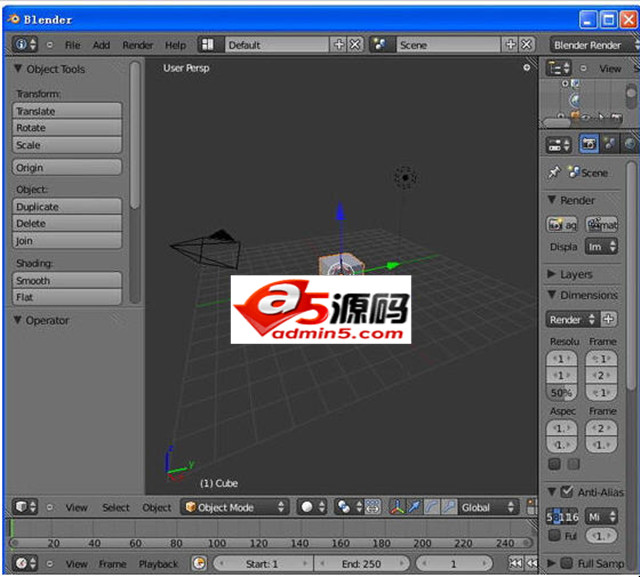Toggle the Full Samp panel checkbox
This screenshot has width=640, height=577.
coord(567,564)
